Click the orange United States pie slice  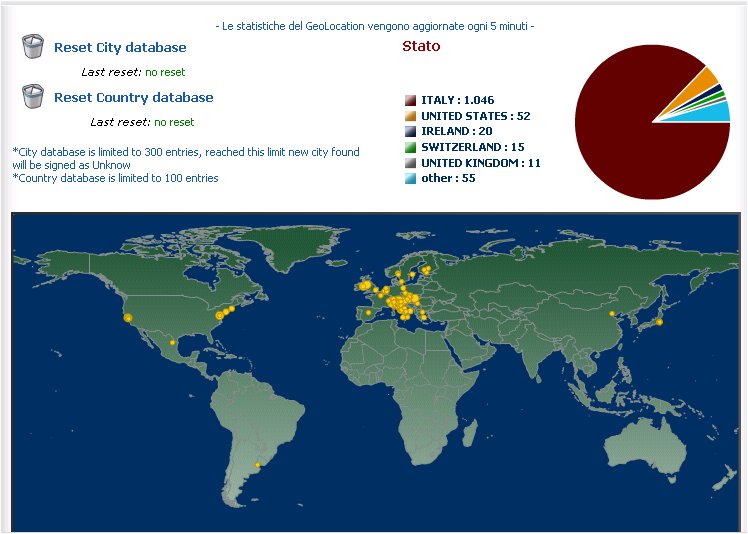point(699,87)
